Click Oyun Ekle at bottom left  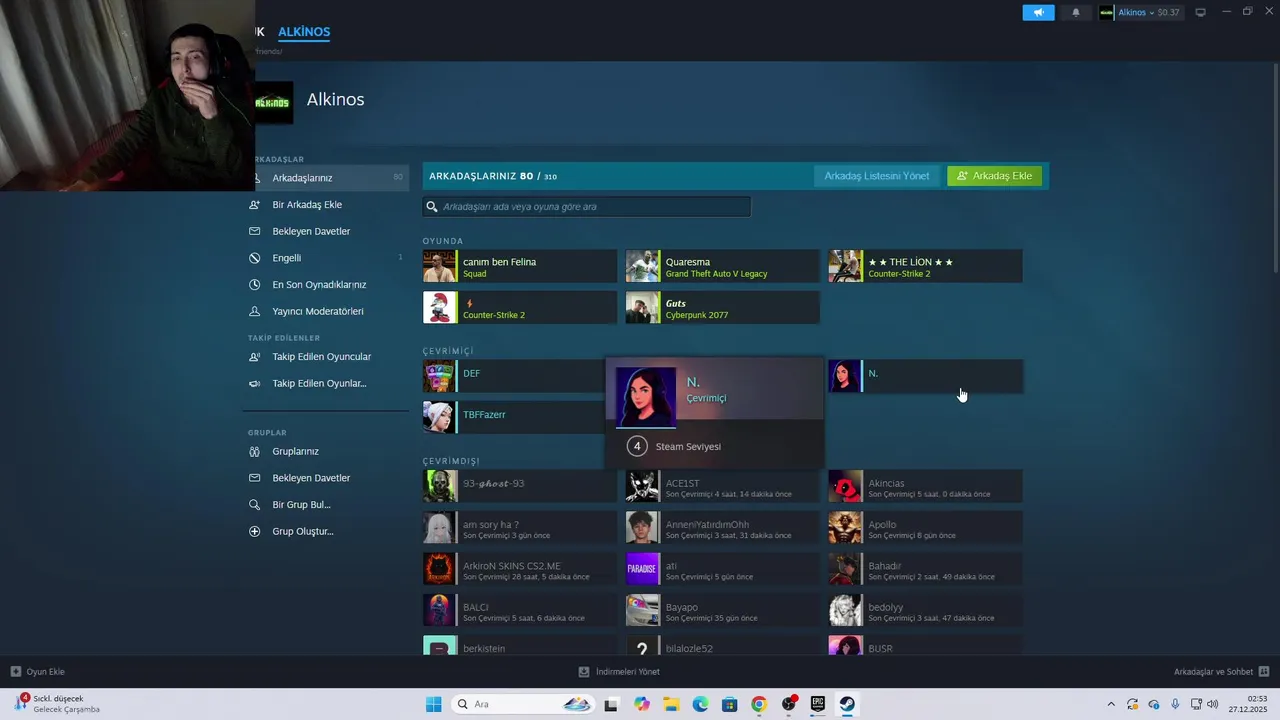[38, 672]
